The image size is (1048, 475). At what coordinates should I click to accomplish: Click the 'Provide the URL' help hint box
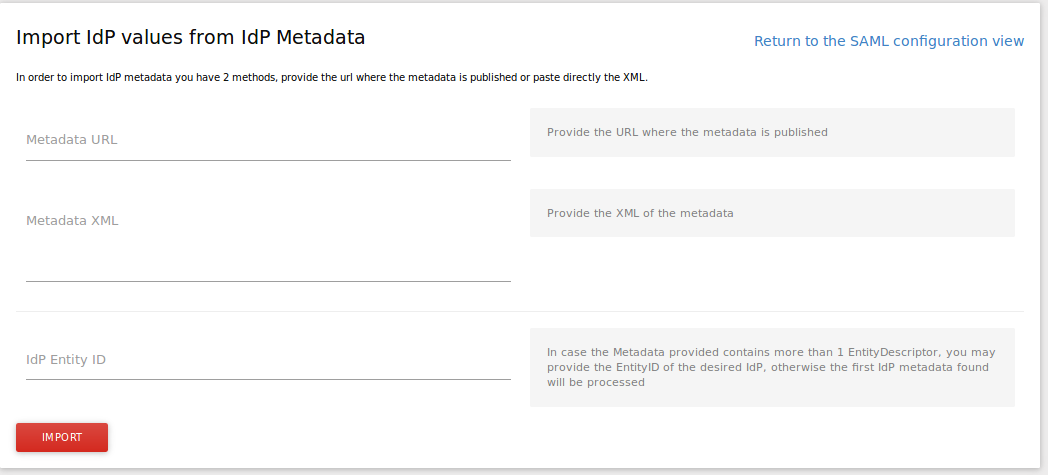point(772,132)
